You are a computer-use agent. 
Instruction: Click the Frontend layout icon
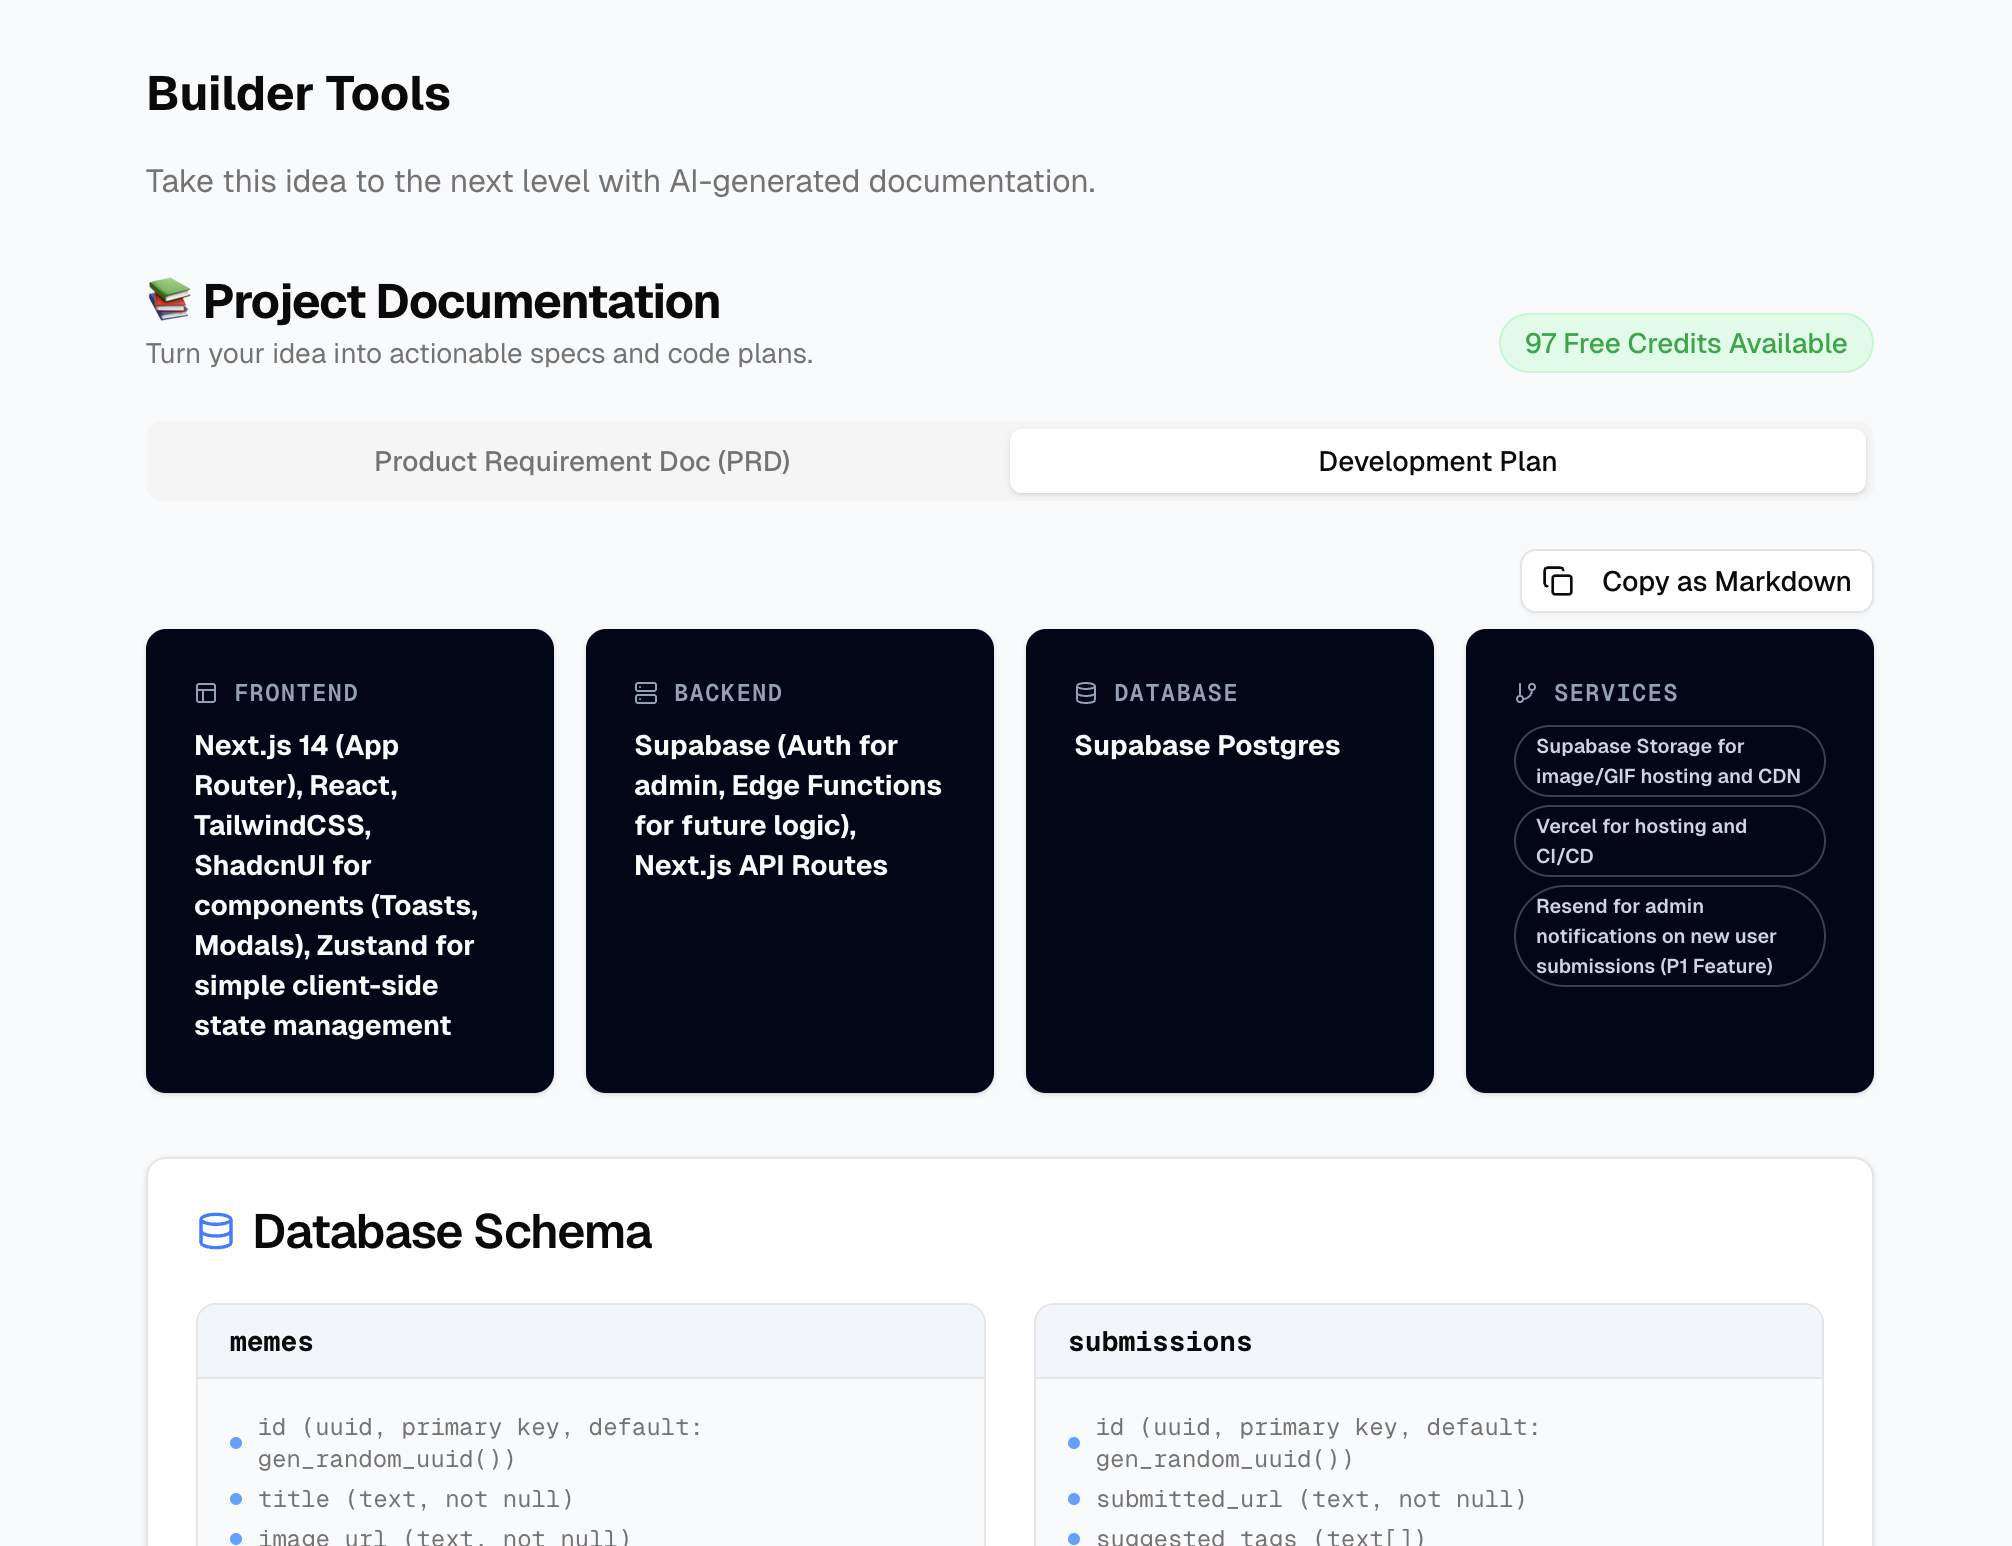(x=206, y=693)
